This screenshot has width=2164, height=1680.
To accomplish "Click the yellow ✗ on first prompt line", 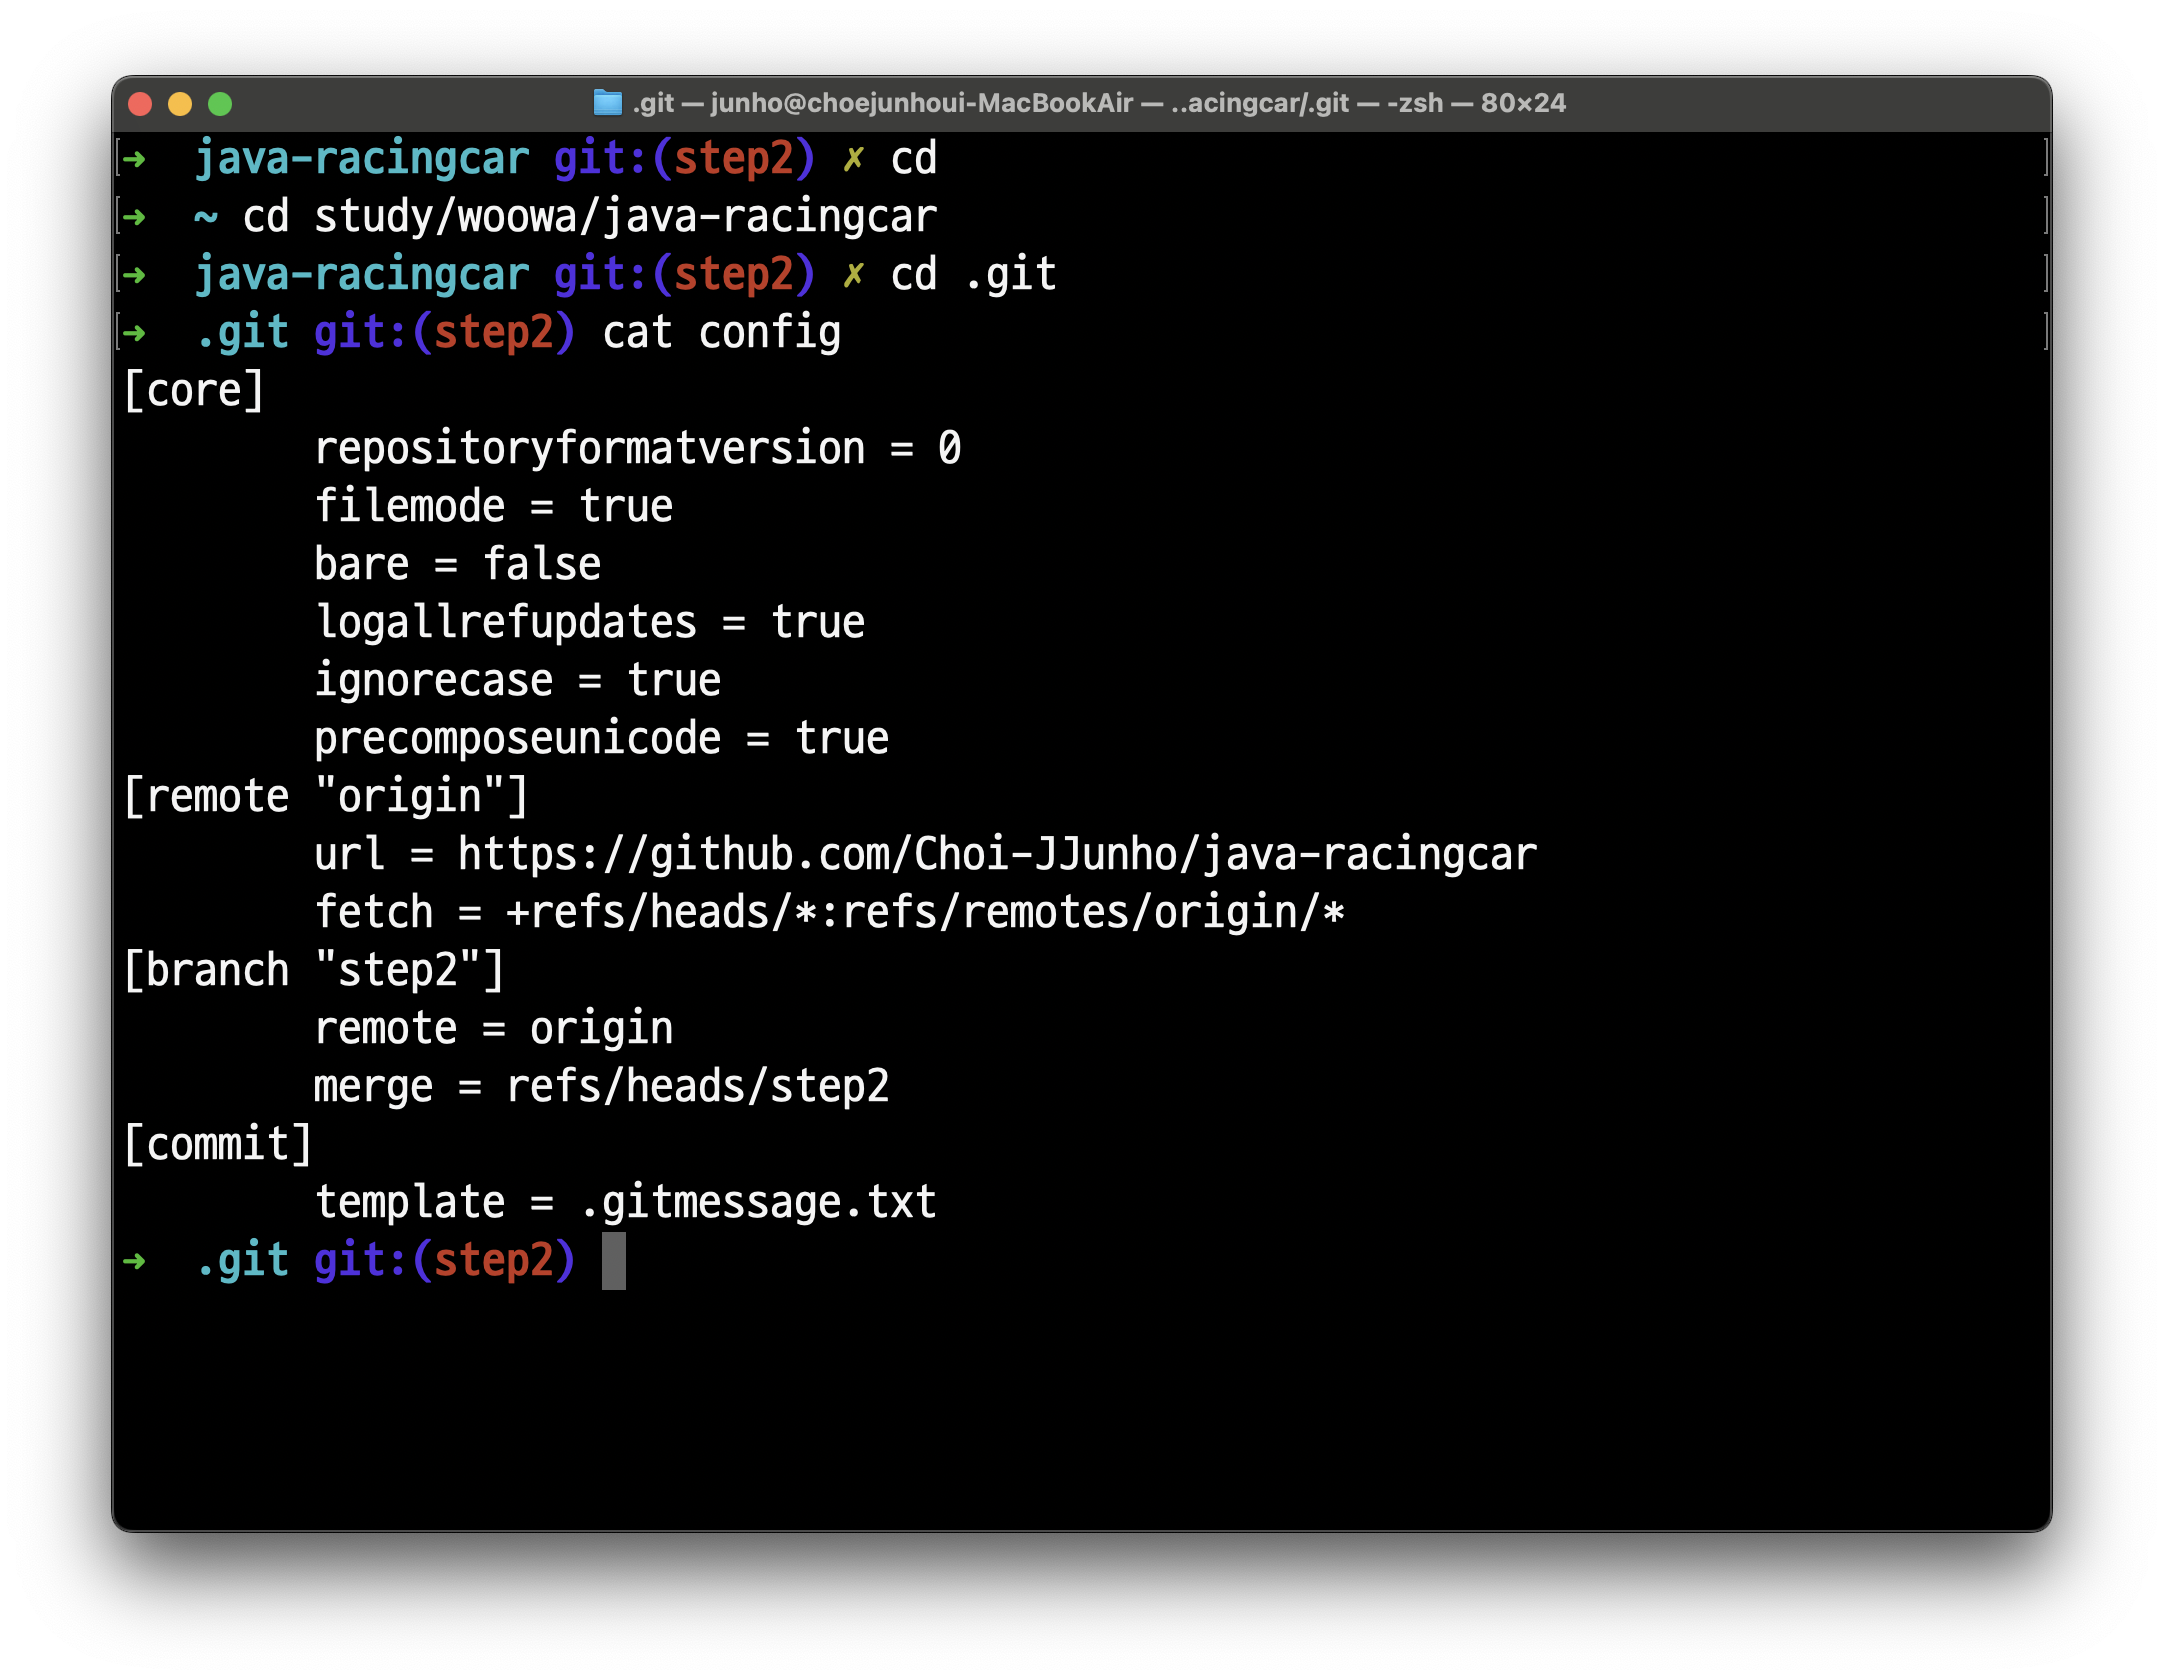I will (853, 159).
